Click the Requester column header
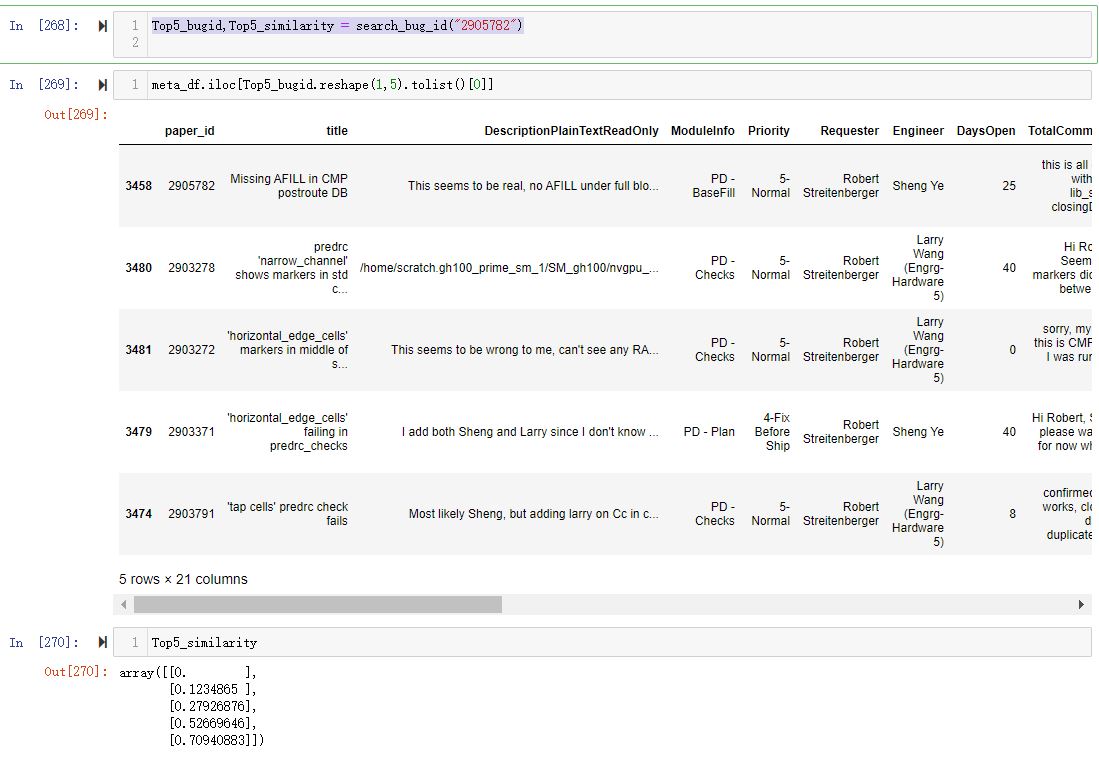Screen dimensions: 1099x761 click(849, 131)
